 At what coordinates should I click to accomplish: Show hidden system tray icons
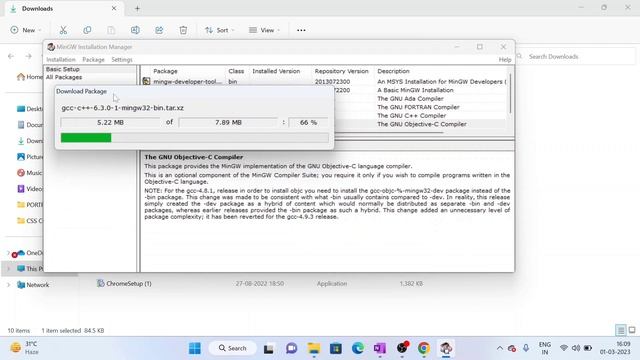pyautogui.click(x=500, y=348)
